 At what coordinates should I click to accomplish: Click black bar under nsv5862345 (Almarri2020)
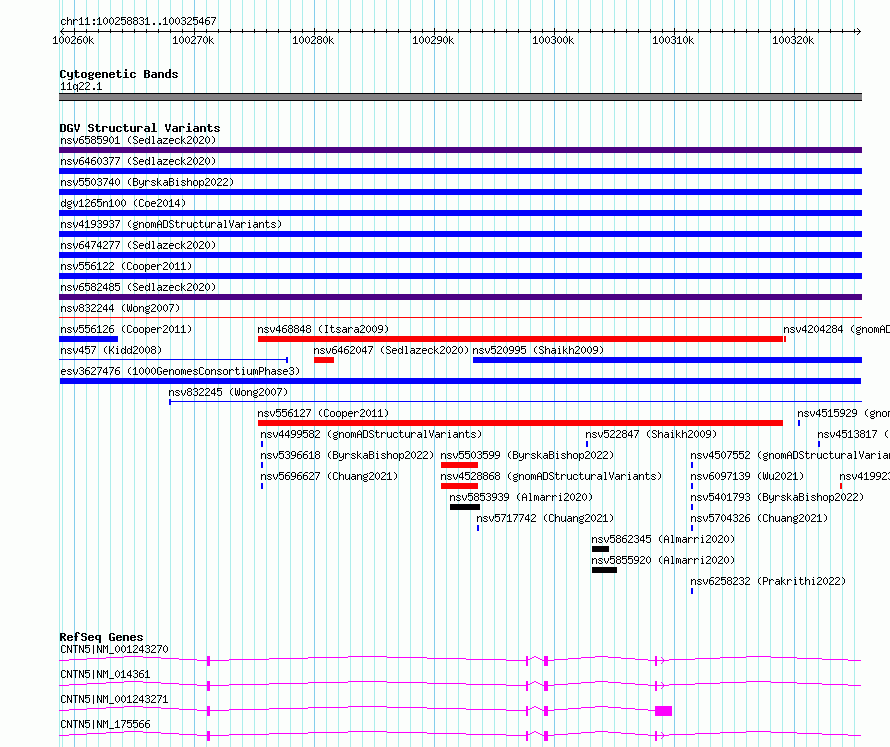pos(601,549)
